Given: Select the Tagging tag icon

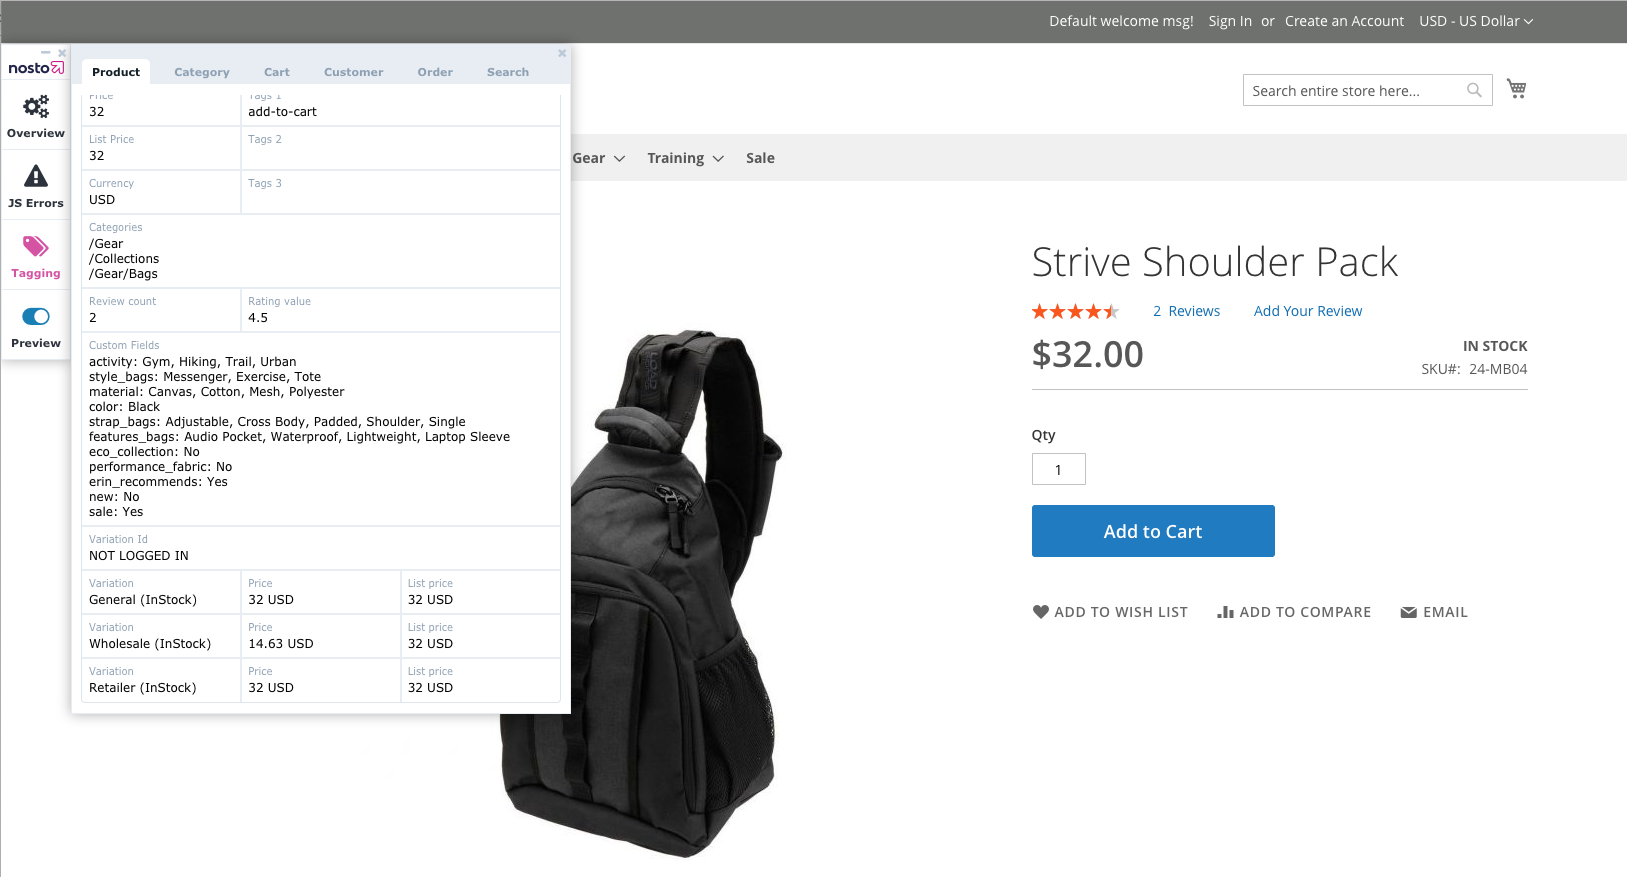Looking at the screenshot, I should coord(36,247).
